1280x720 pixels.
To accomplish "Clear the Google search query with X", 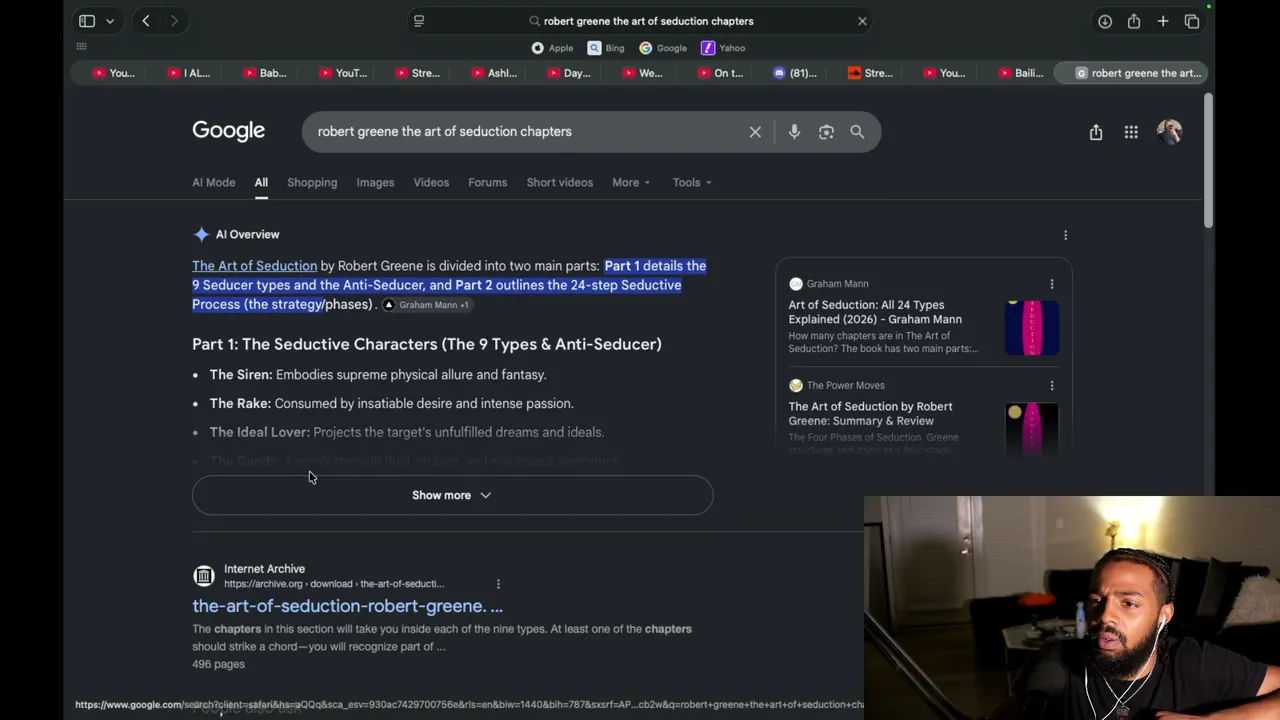I will tap(755, 132).
